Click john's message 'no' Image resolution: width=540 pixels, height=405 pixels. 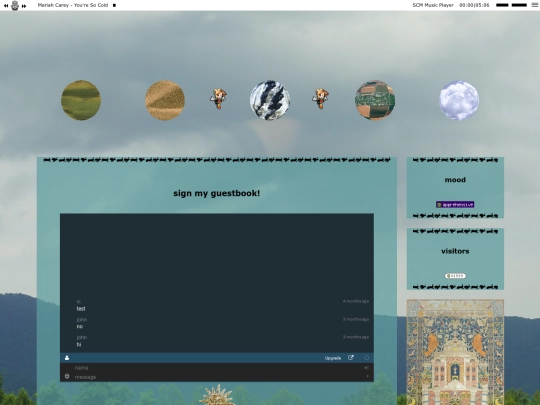point(80,326)
